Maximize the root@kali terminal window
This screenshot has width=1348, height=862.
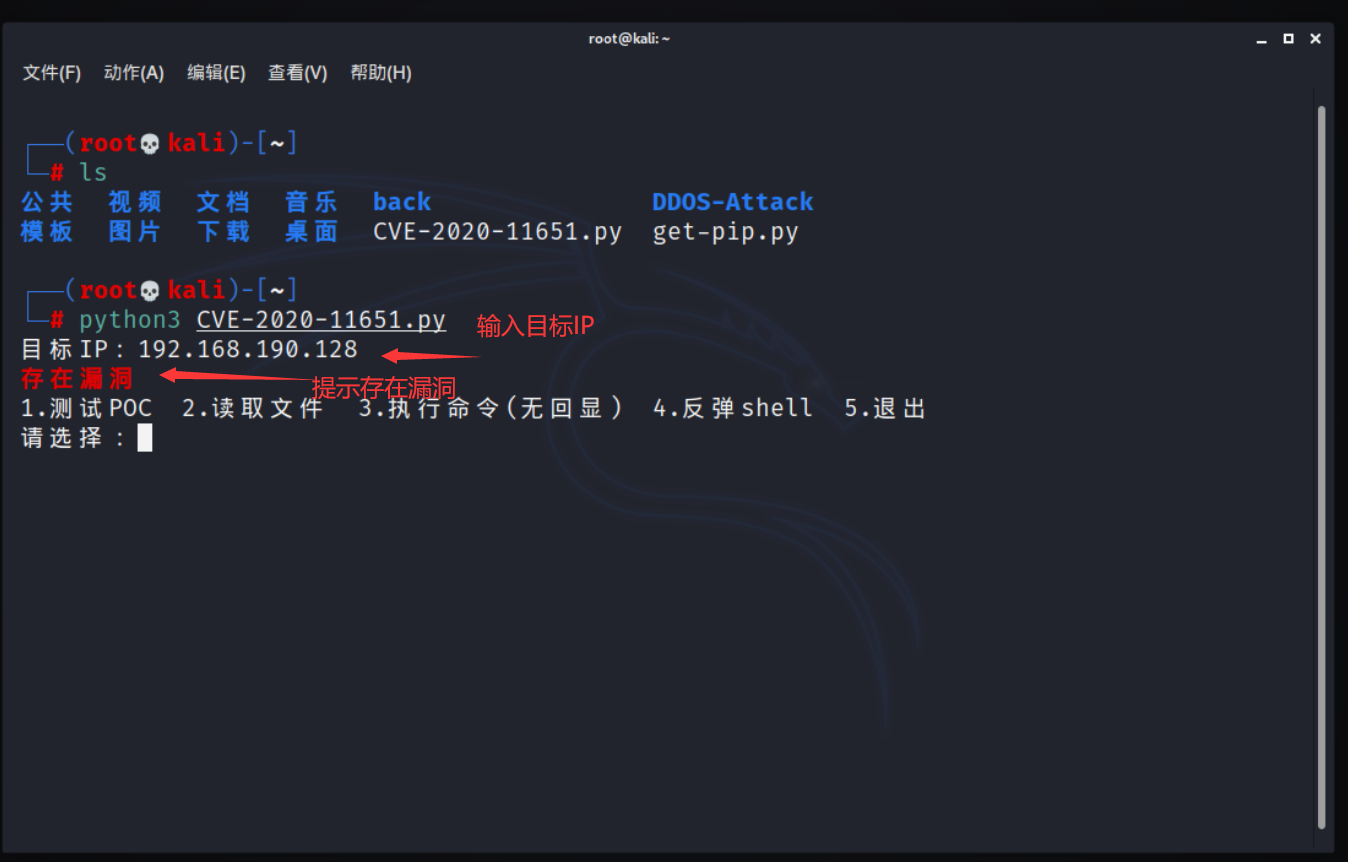click(x=1289, y=39)
